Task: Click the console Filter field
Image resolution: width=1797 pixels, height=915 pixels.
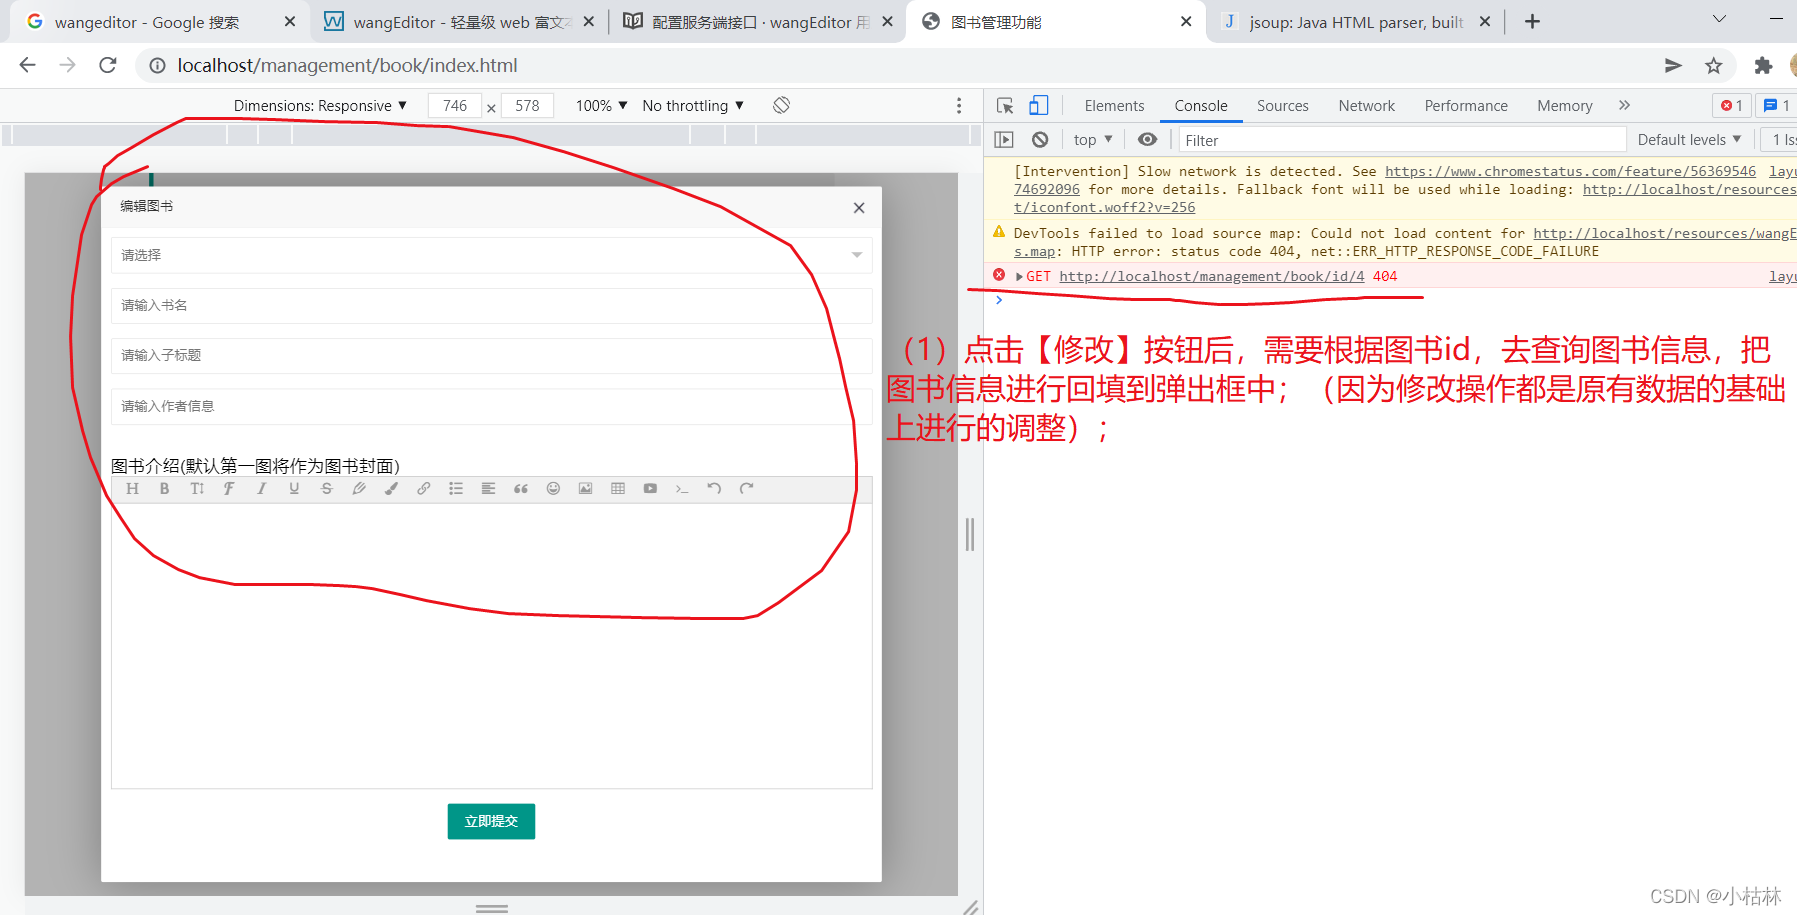Action: point(1402,140)
